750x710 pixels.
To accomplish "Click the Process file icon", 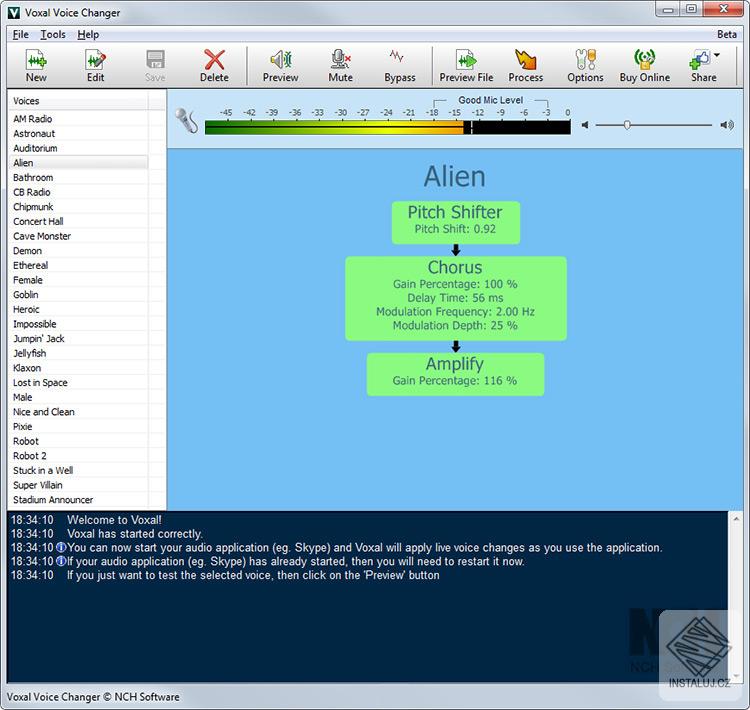I will click(x=525, y=65).
